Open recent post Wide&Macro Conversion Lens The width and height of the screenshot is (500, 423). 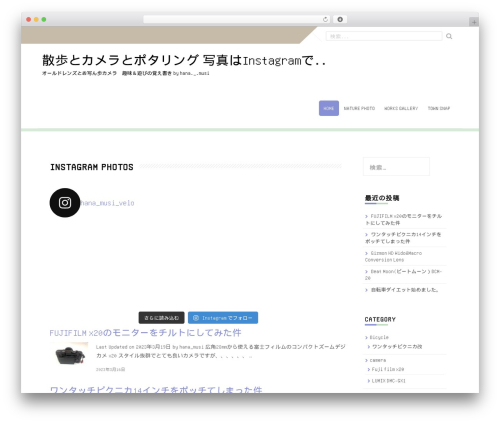[x=393, y=256]
